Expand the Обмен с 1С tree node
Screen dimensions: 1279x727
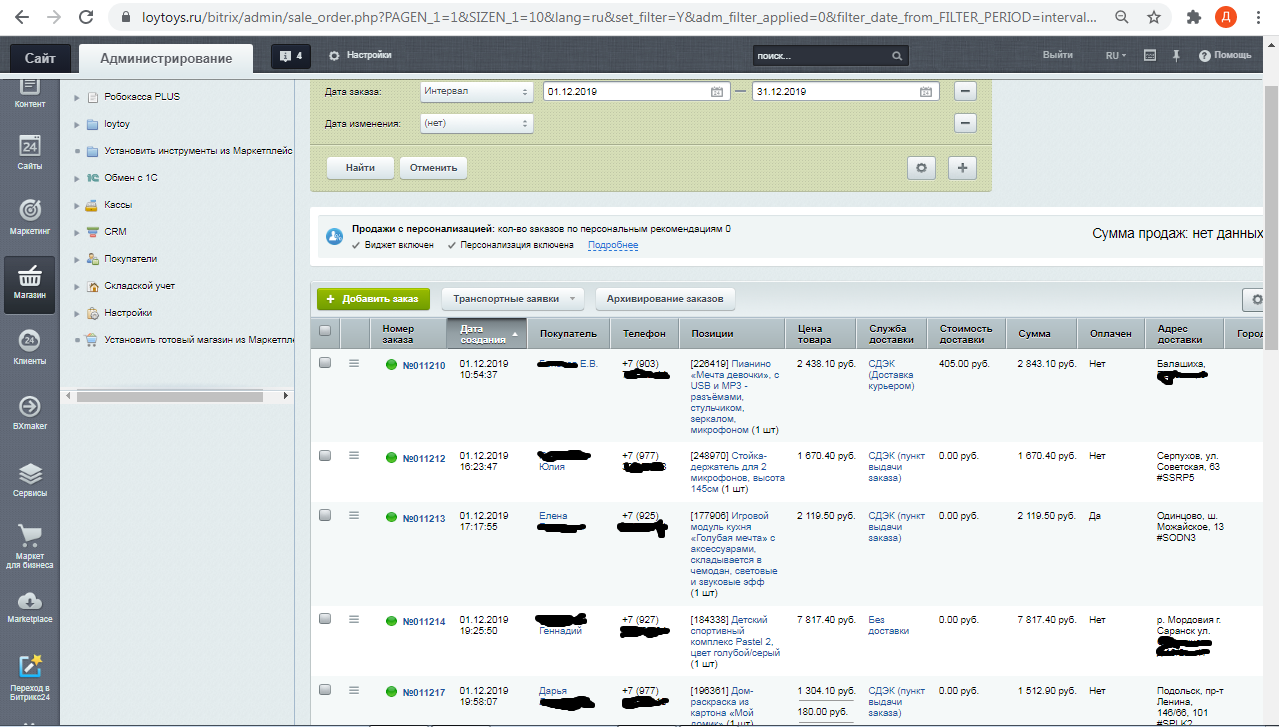77,178
